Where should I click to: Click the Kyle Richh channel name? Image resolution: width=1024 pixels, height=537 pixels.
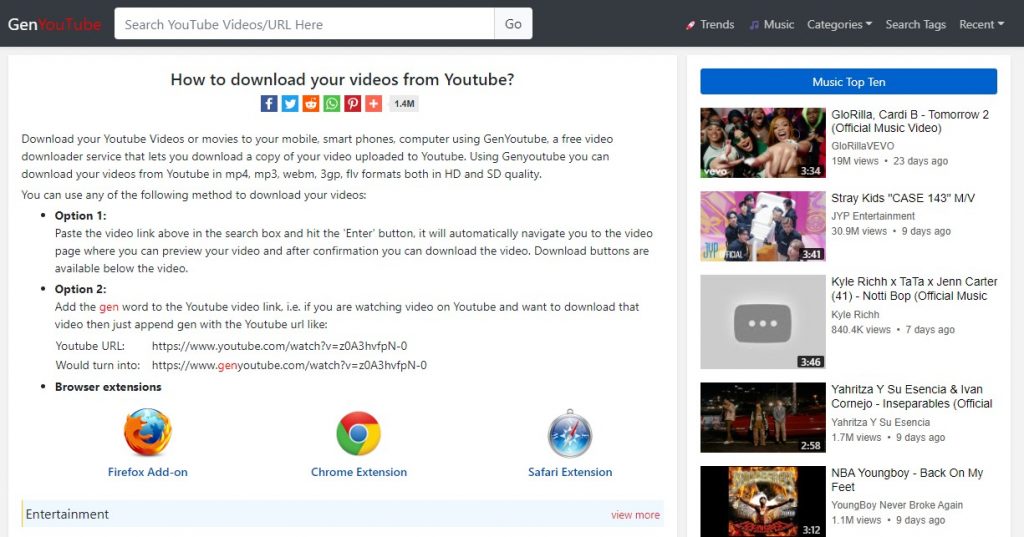point(855,314)
